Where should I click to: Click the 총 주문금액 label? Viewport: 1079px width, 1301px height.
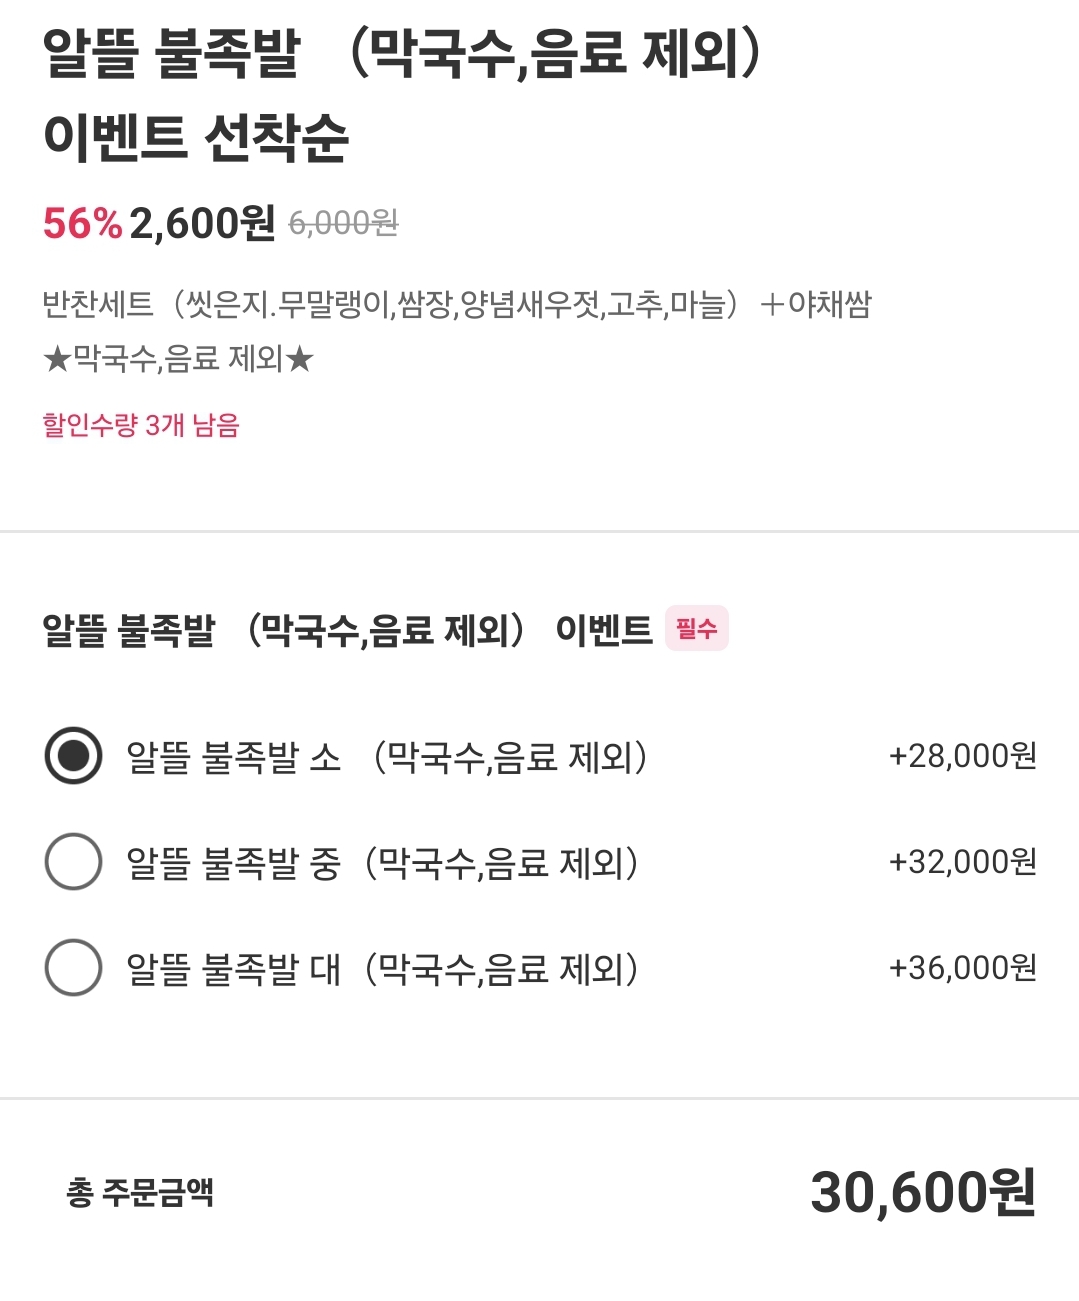point(140,1192)
